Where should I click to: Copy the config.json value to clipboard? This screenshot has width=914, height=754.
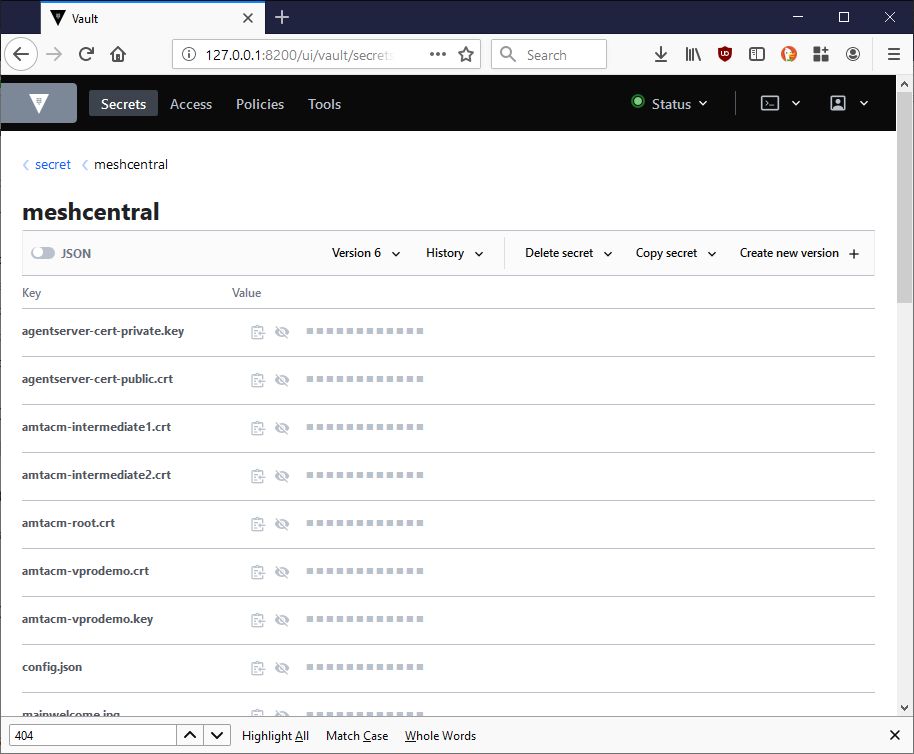point(258,667)
